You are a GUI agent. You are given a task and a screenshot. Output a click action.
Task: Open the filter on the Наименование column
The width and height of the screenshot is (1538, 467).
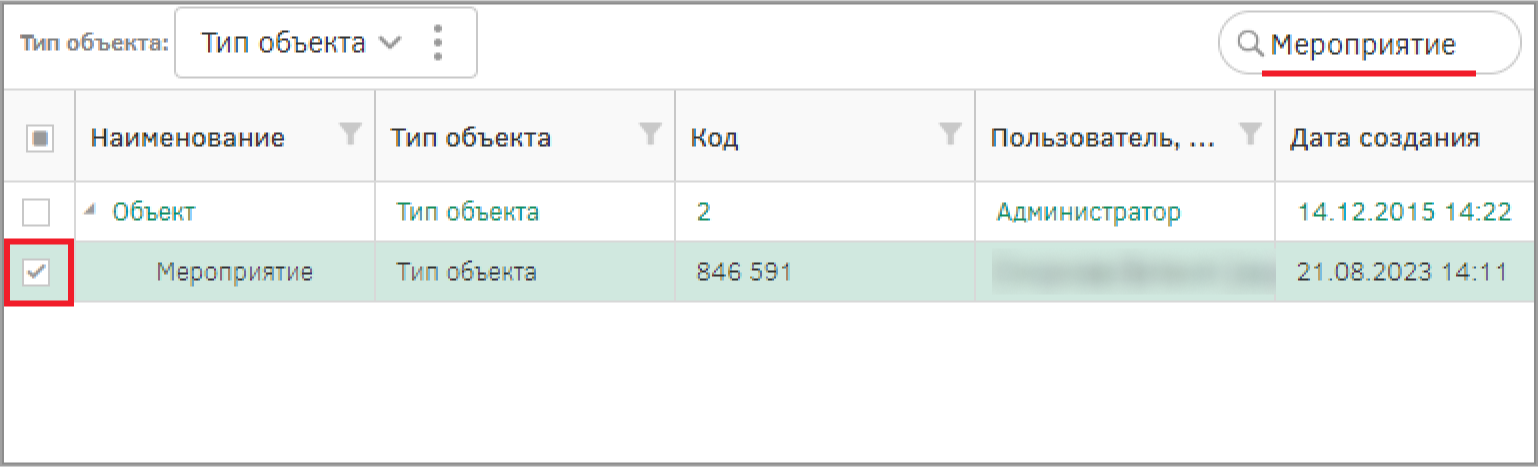(350, 133)
